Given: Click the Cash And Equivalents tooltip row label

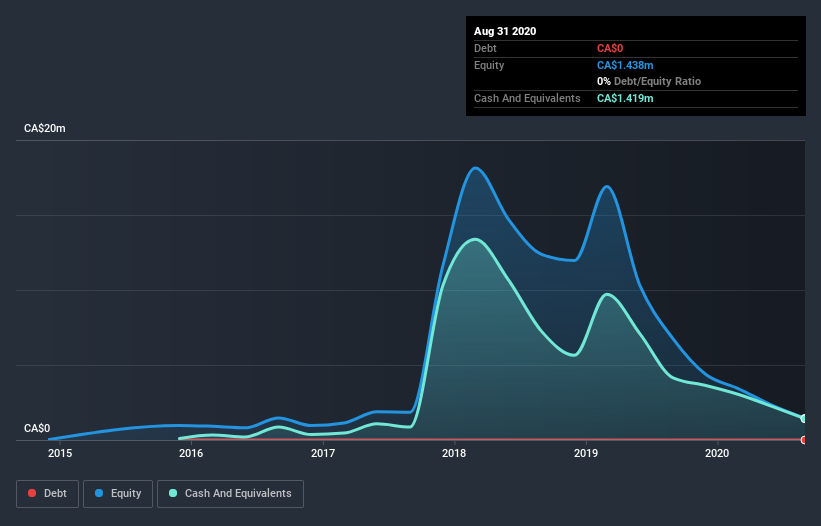Looking at the screenshot, I should pos(527,98).
